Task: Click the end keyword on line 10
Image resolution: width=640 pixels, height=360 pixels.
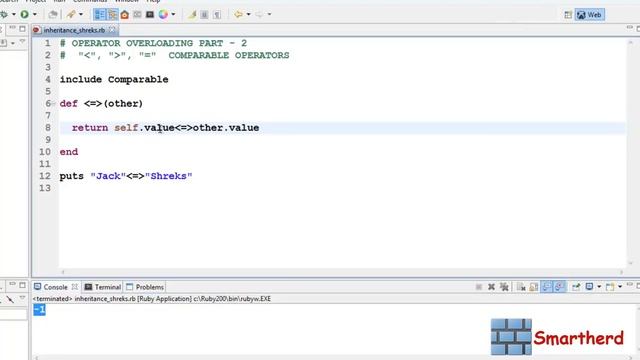Action: [69, 152]
